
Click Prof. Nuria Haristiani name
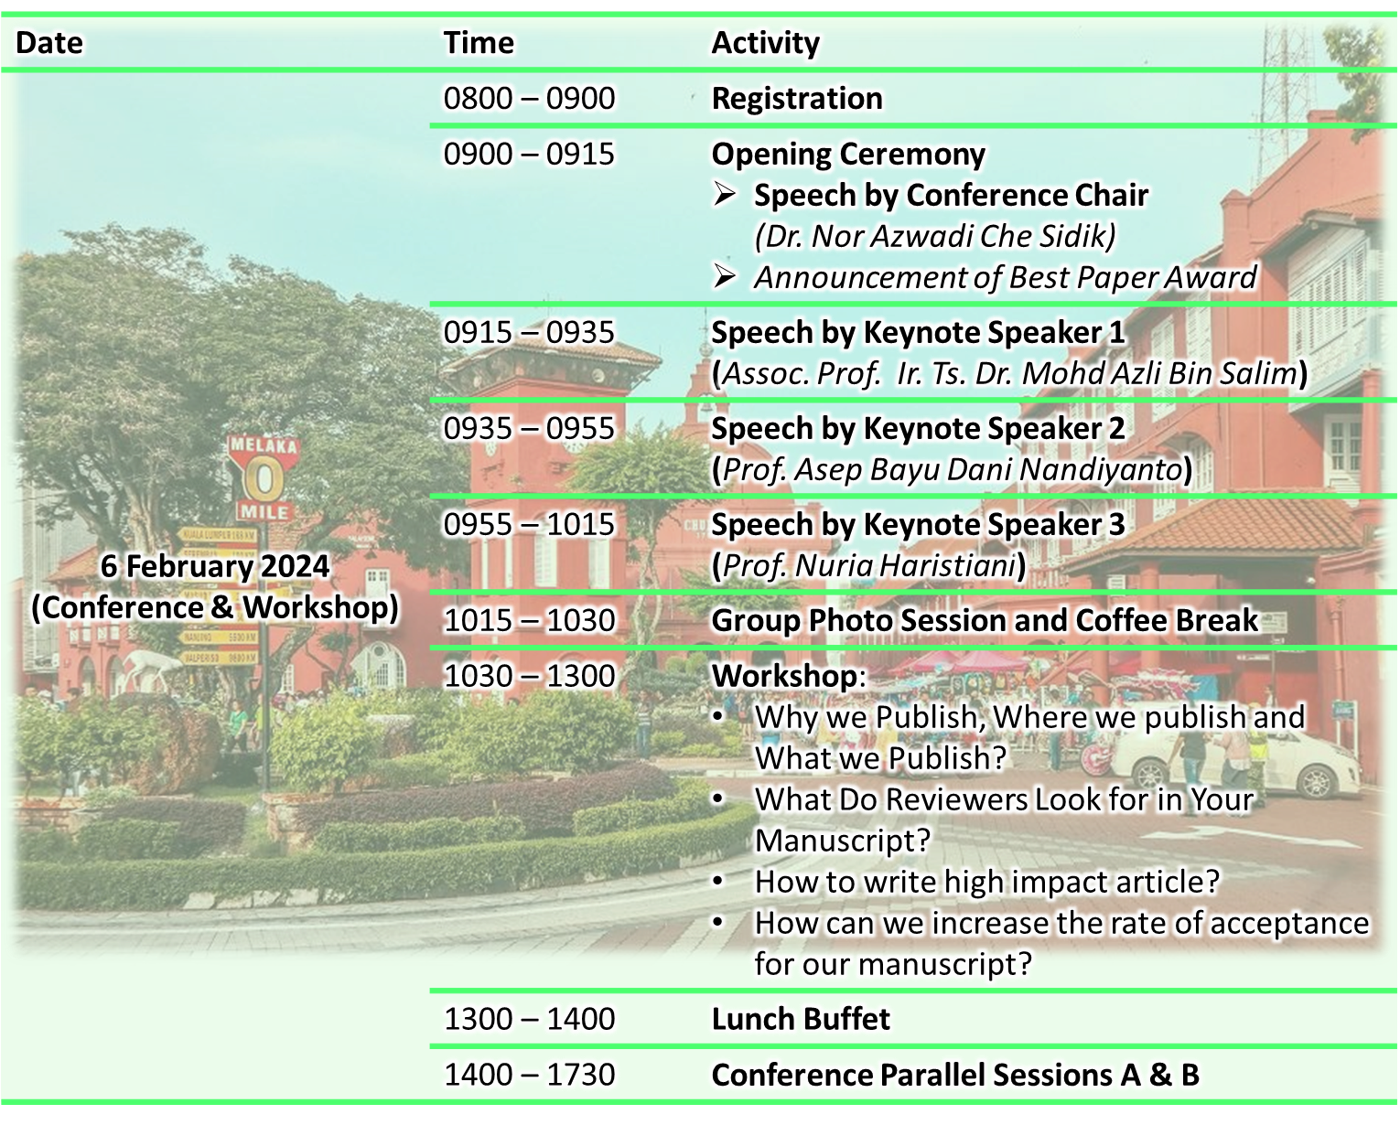click(x=868, y=566)
